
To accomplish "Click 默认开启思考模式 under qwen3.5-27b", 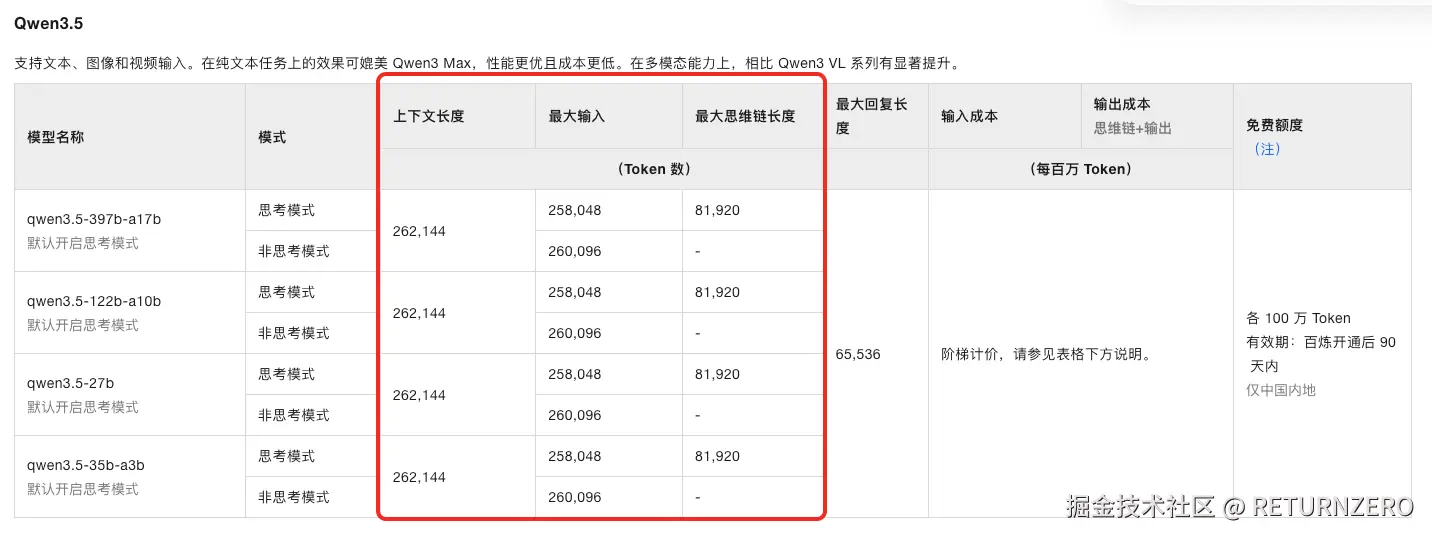I will (x=83, y=407).
